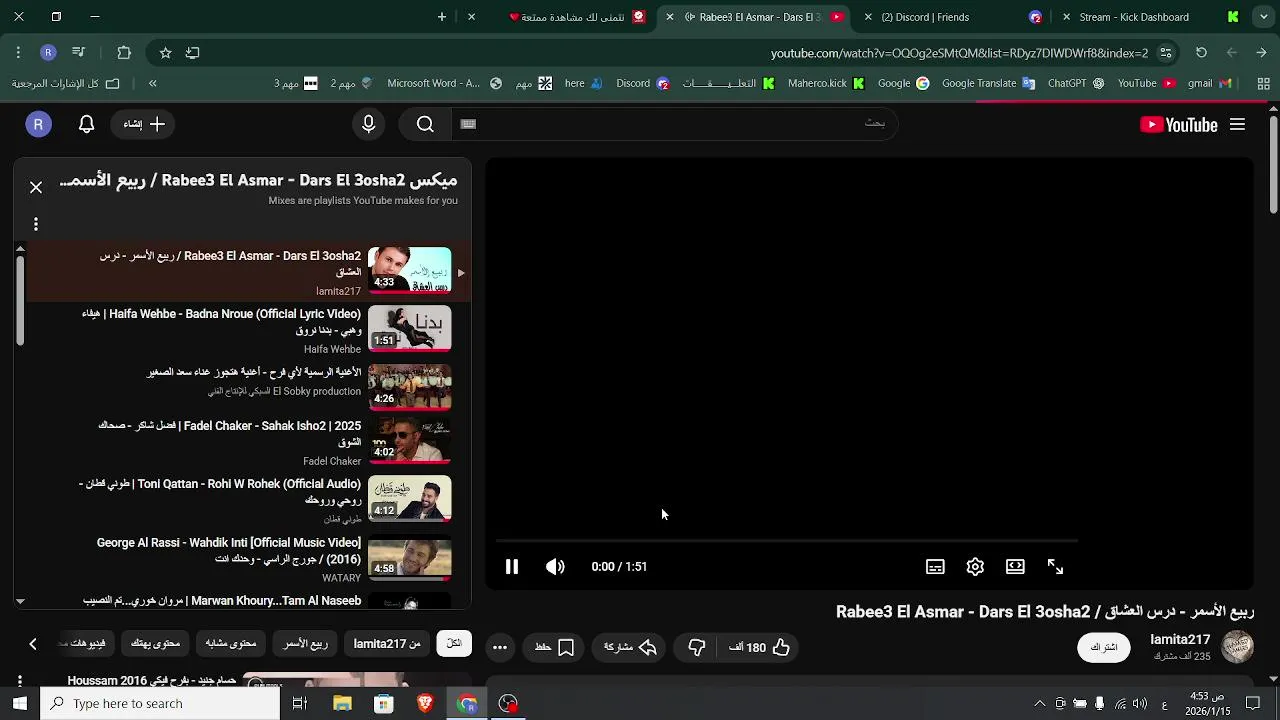Expand the system tray hidden icons

(1039, 703)
